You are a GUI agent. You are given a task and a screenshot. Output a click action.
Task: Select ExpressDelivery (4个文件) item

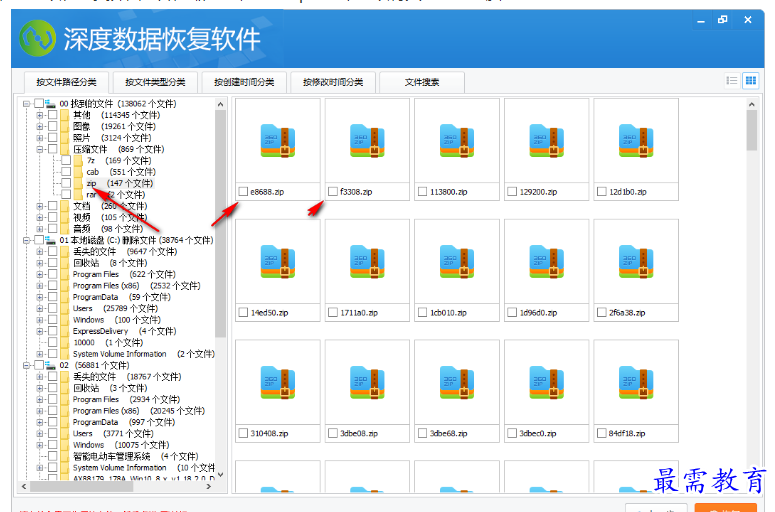(x=125, y=331)
